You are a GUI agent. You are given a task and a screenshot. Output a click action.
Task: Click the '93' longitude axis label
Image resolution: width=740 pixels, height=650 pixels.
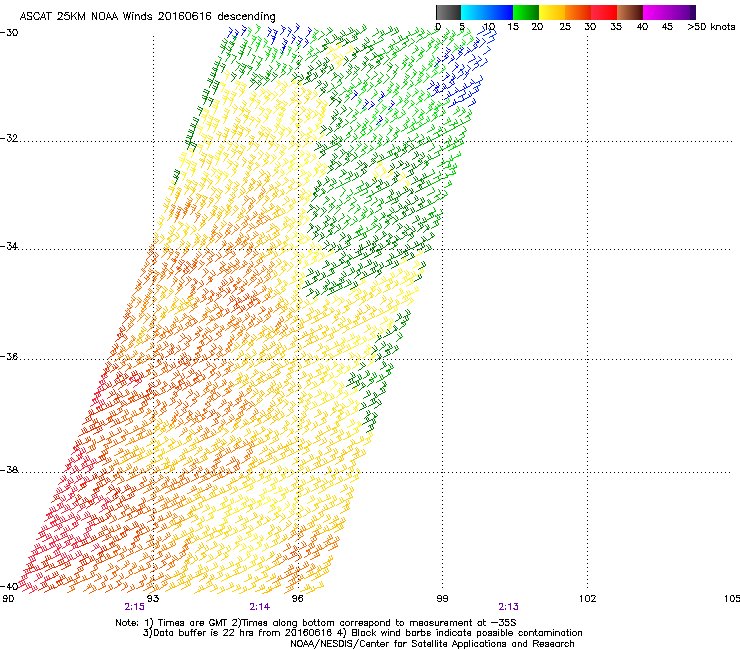(x=153, y=599)
